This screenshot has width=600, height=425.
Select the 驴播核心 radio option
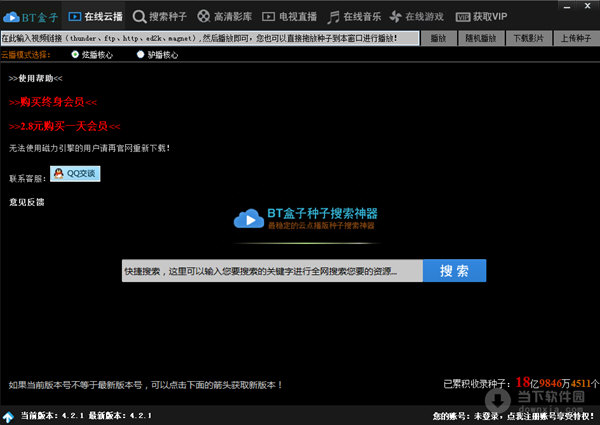140,55
